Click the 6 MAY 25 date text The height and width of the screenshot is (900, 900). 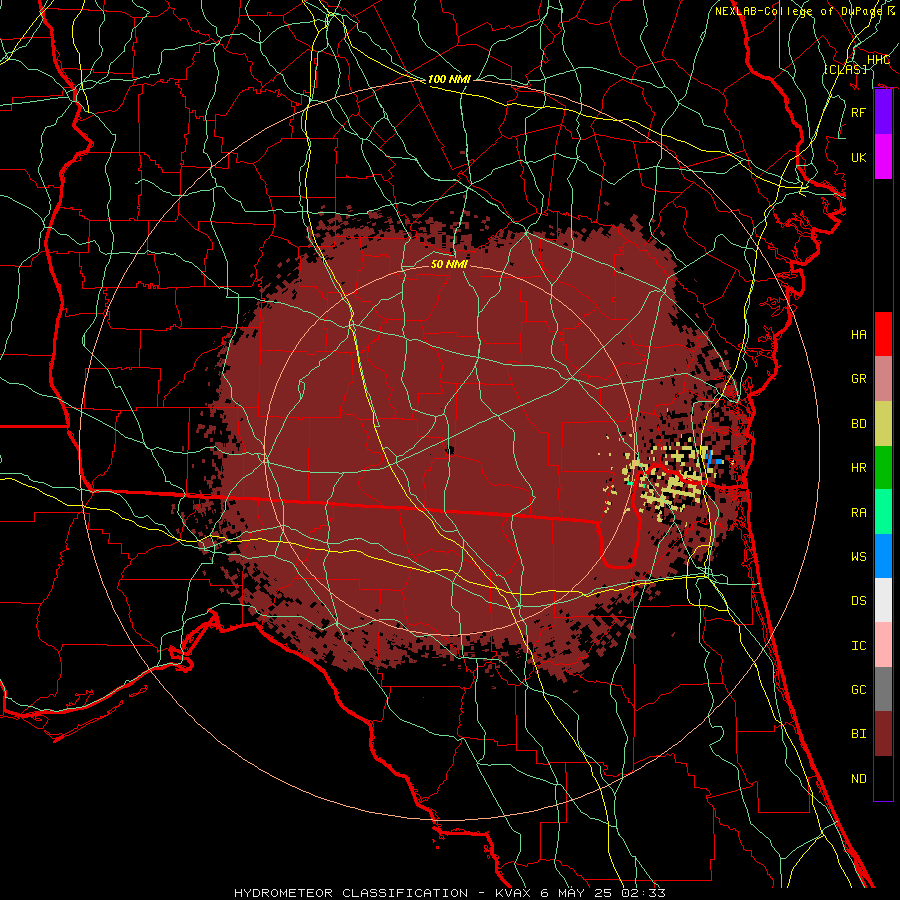578,893
